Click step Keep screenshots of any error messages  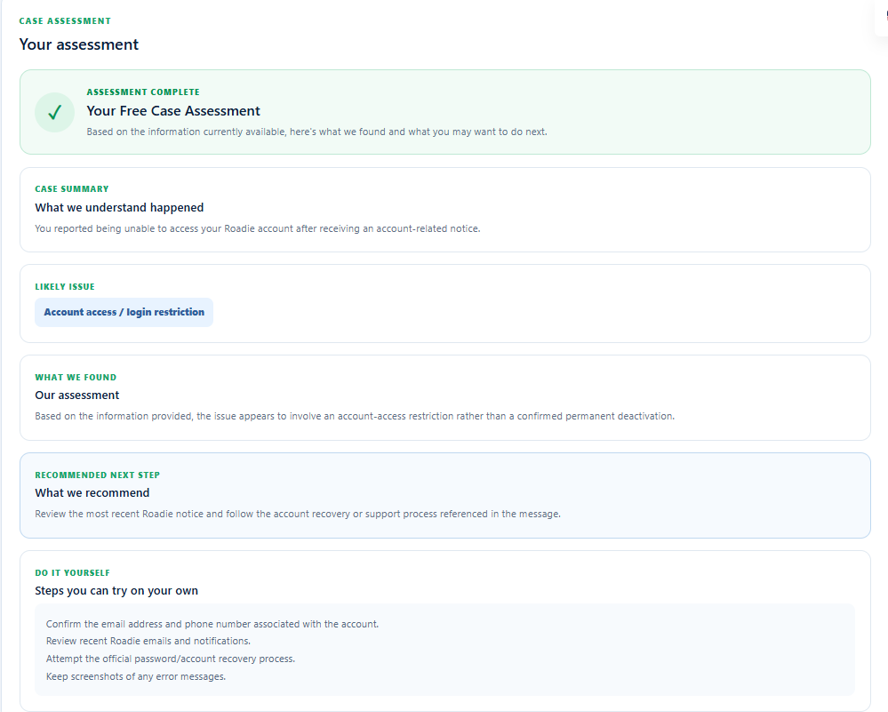point(136,676)
